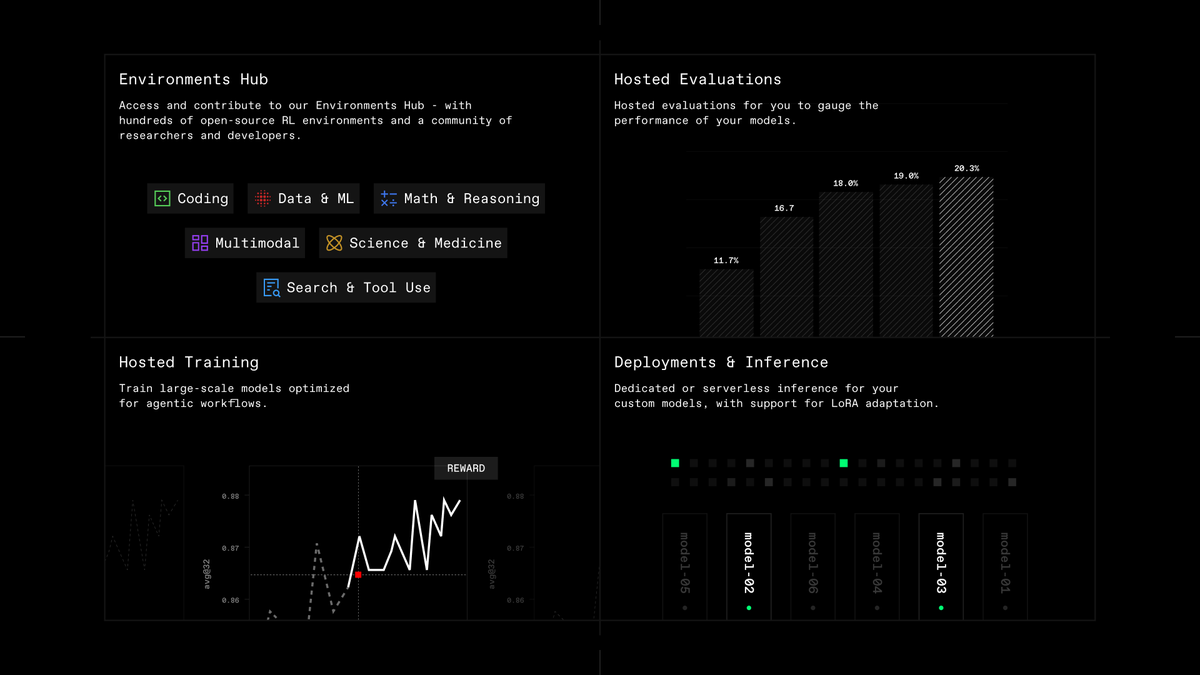Click the 11.7% evaluation bar

[726, 303]
